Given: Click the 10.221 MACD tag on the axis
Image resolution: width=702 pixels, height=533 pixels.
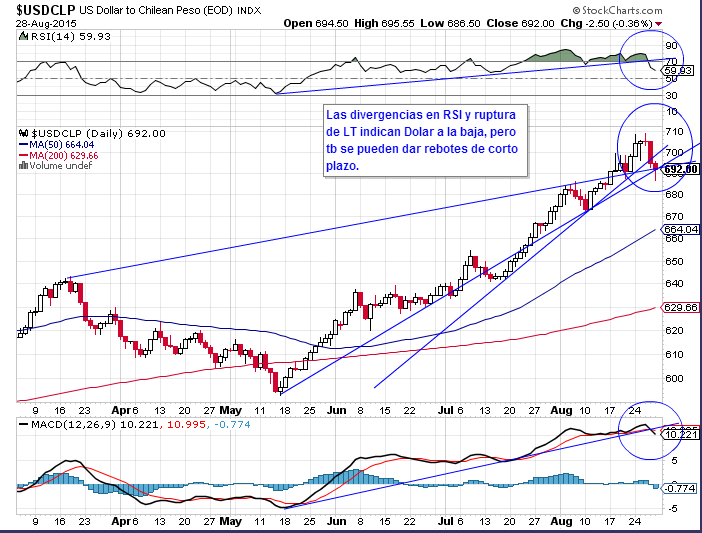Looking at the screenshot, I should click(x=681, y=435).
